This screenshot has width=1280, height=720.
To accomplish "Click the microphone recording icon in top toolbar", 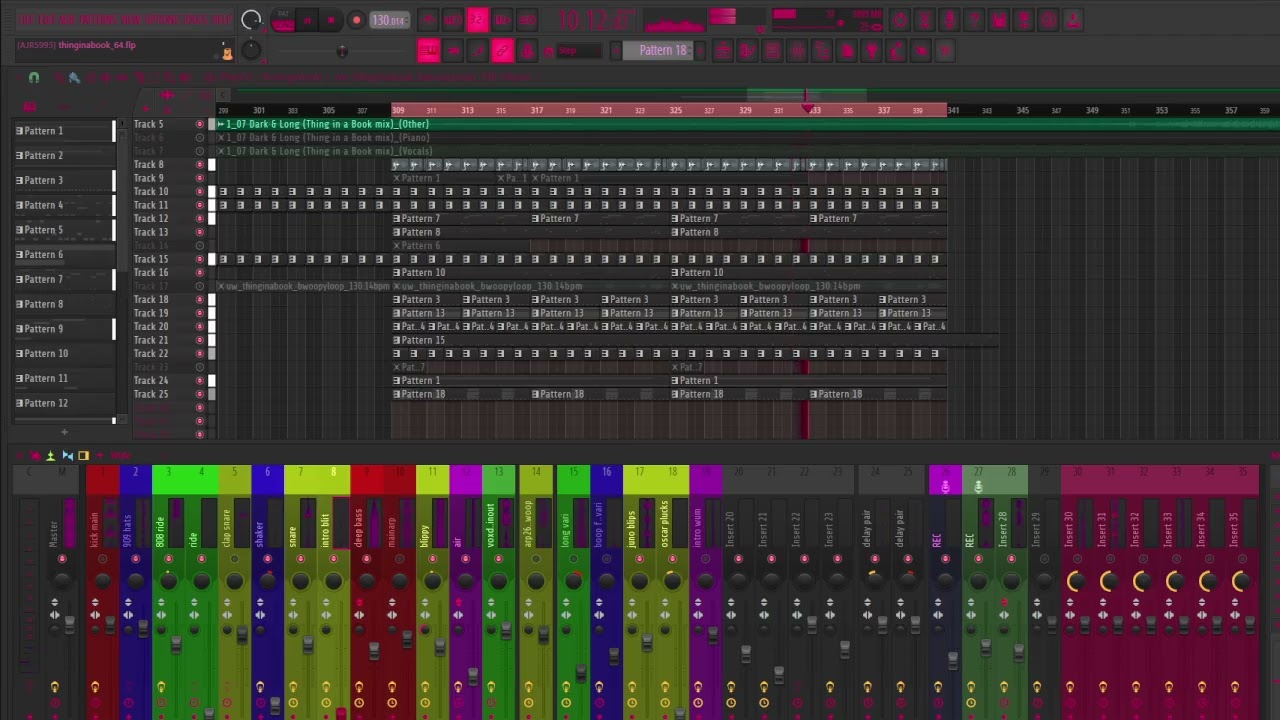I will [949, 20].
